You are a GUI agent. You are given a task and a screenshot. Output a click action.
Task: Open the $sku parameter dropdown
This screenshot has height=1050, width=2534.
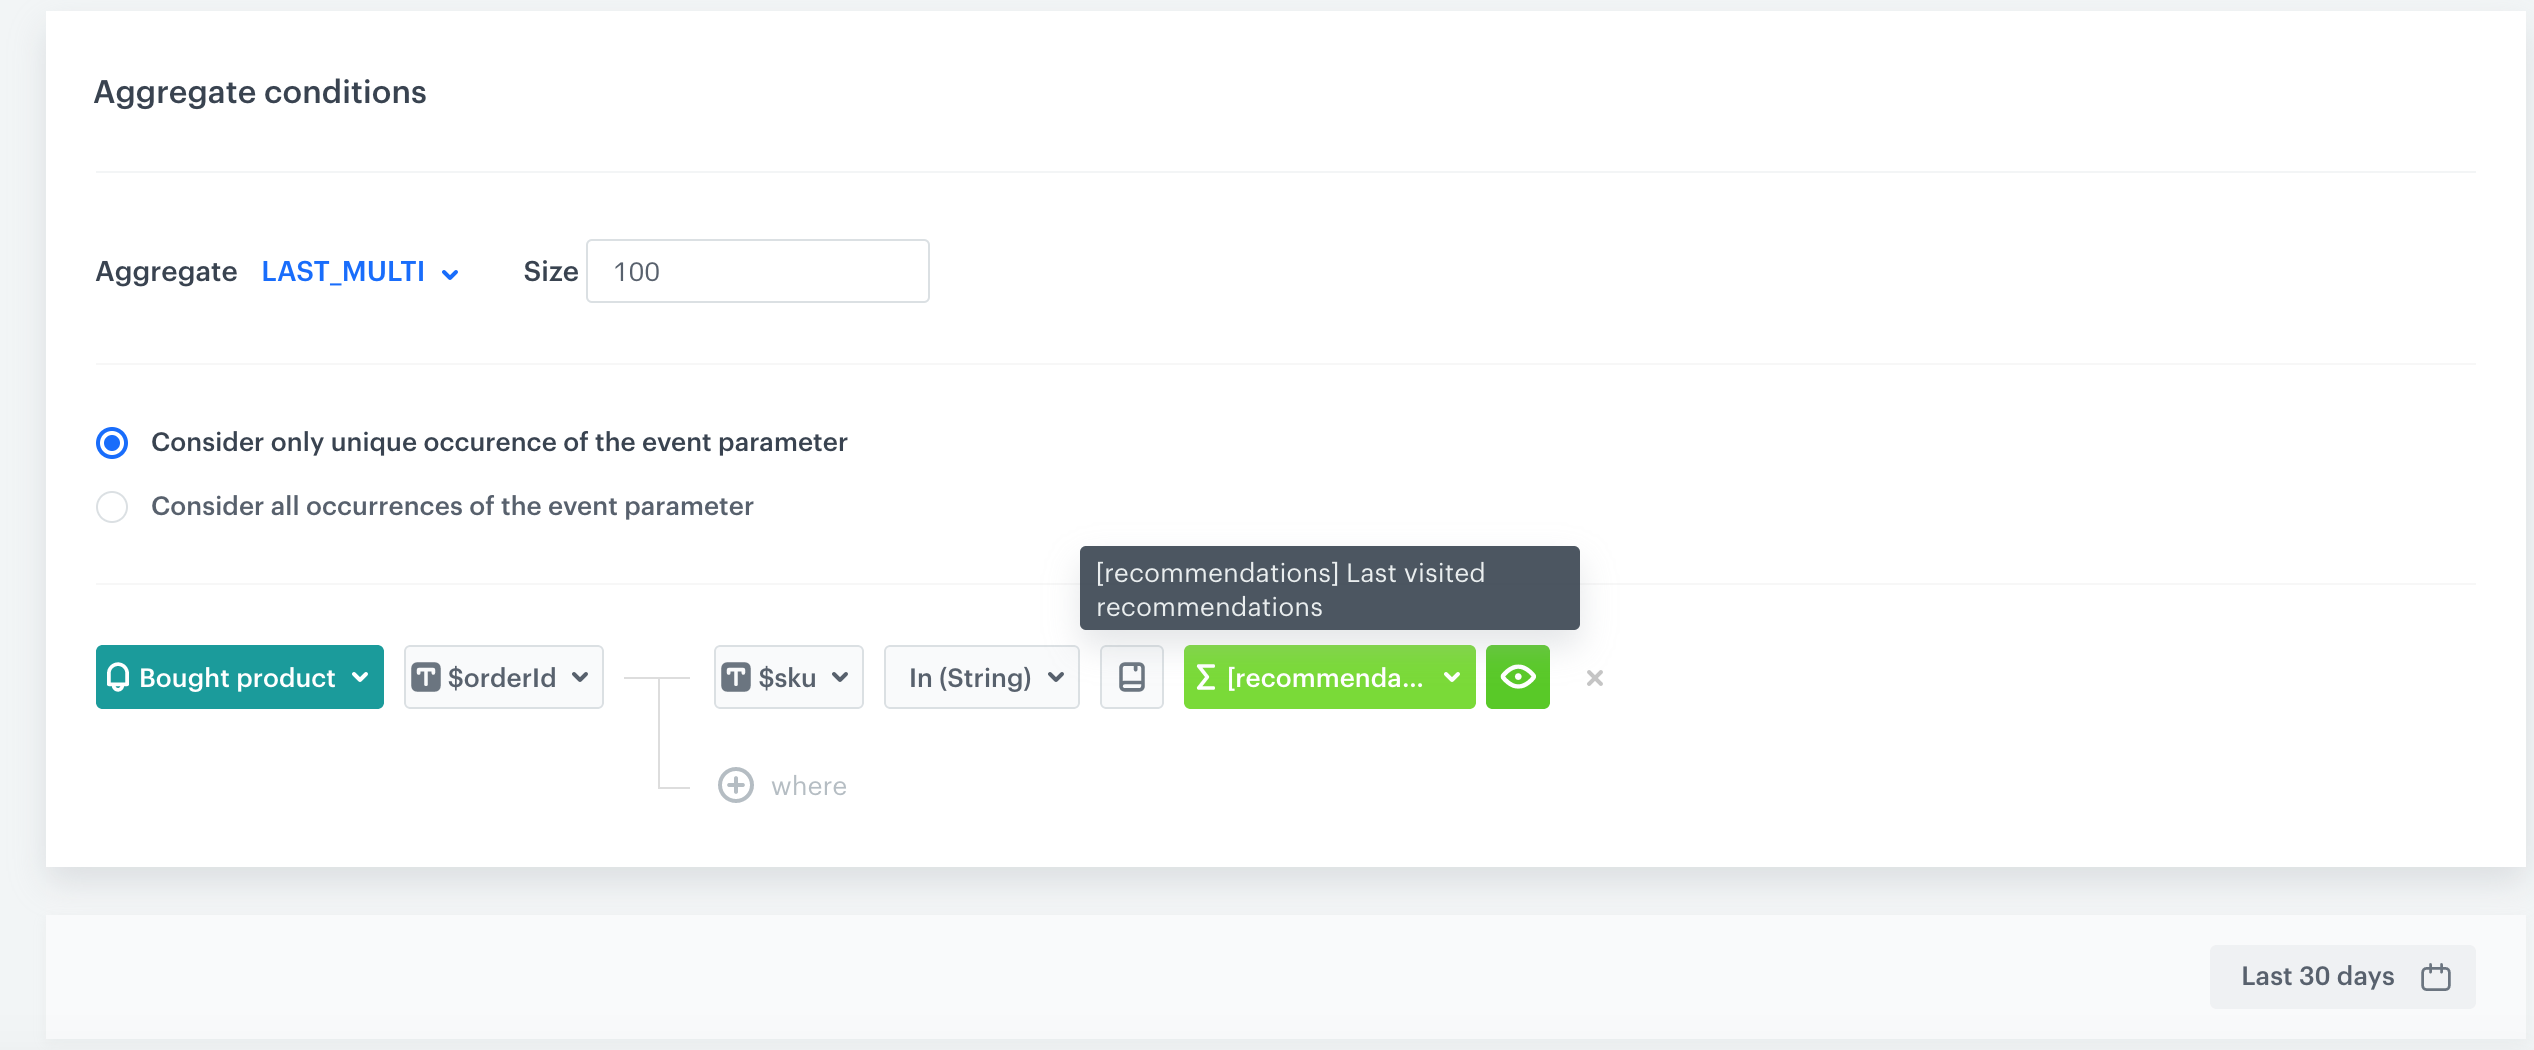[840, 677]
